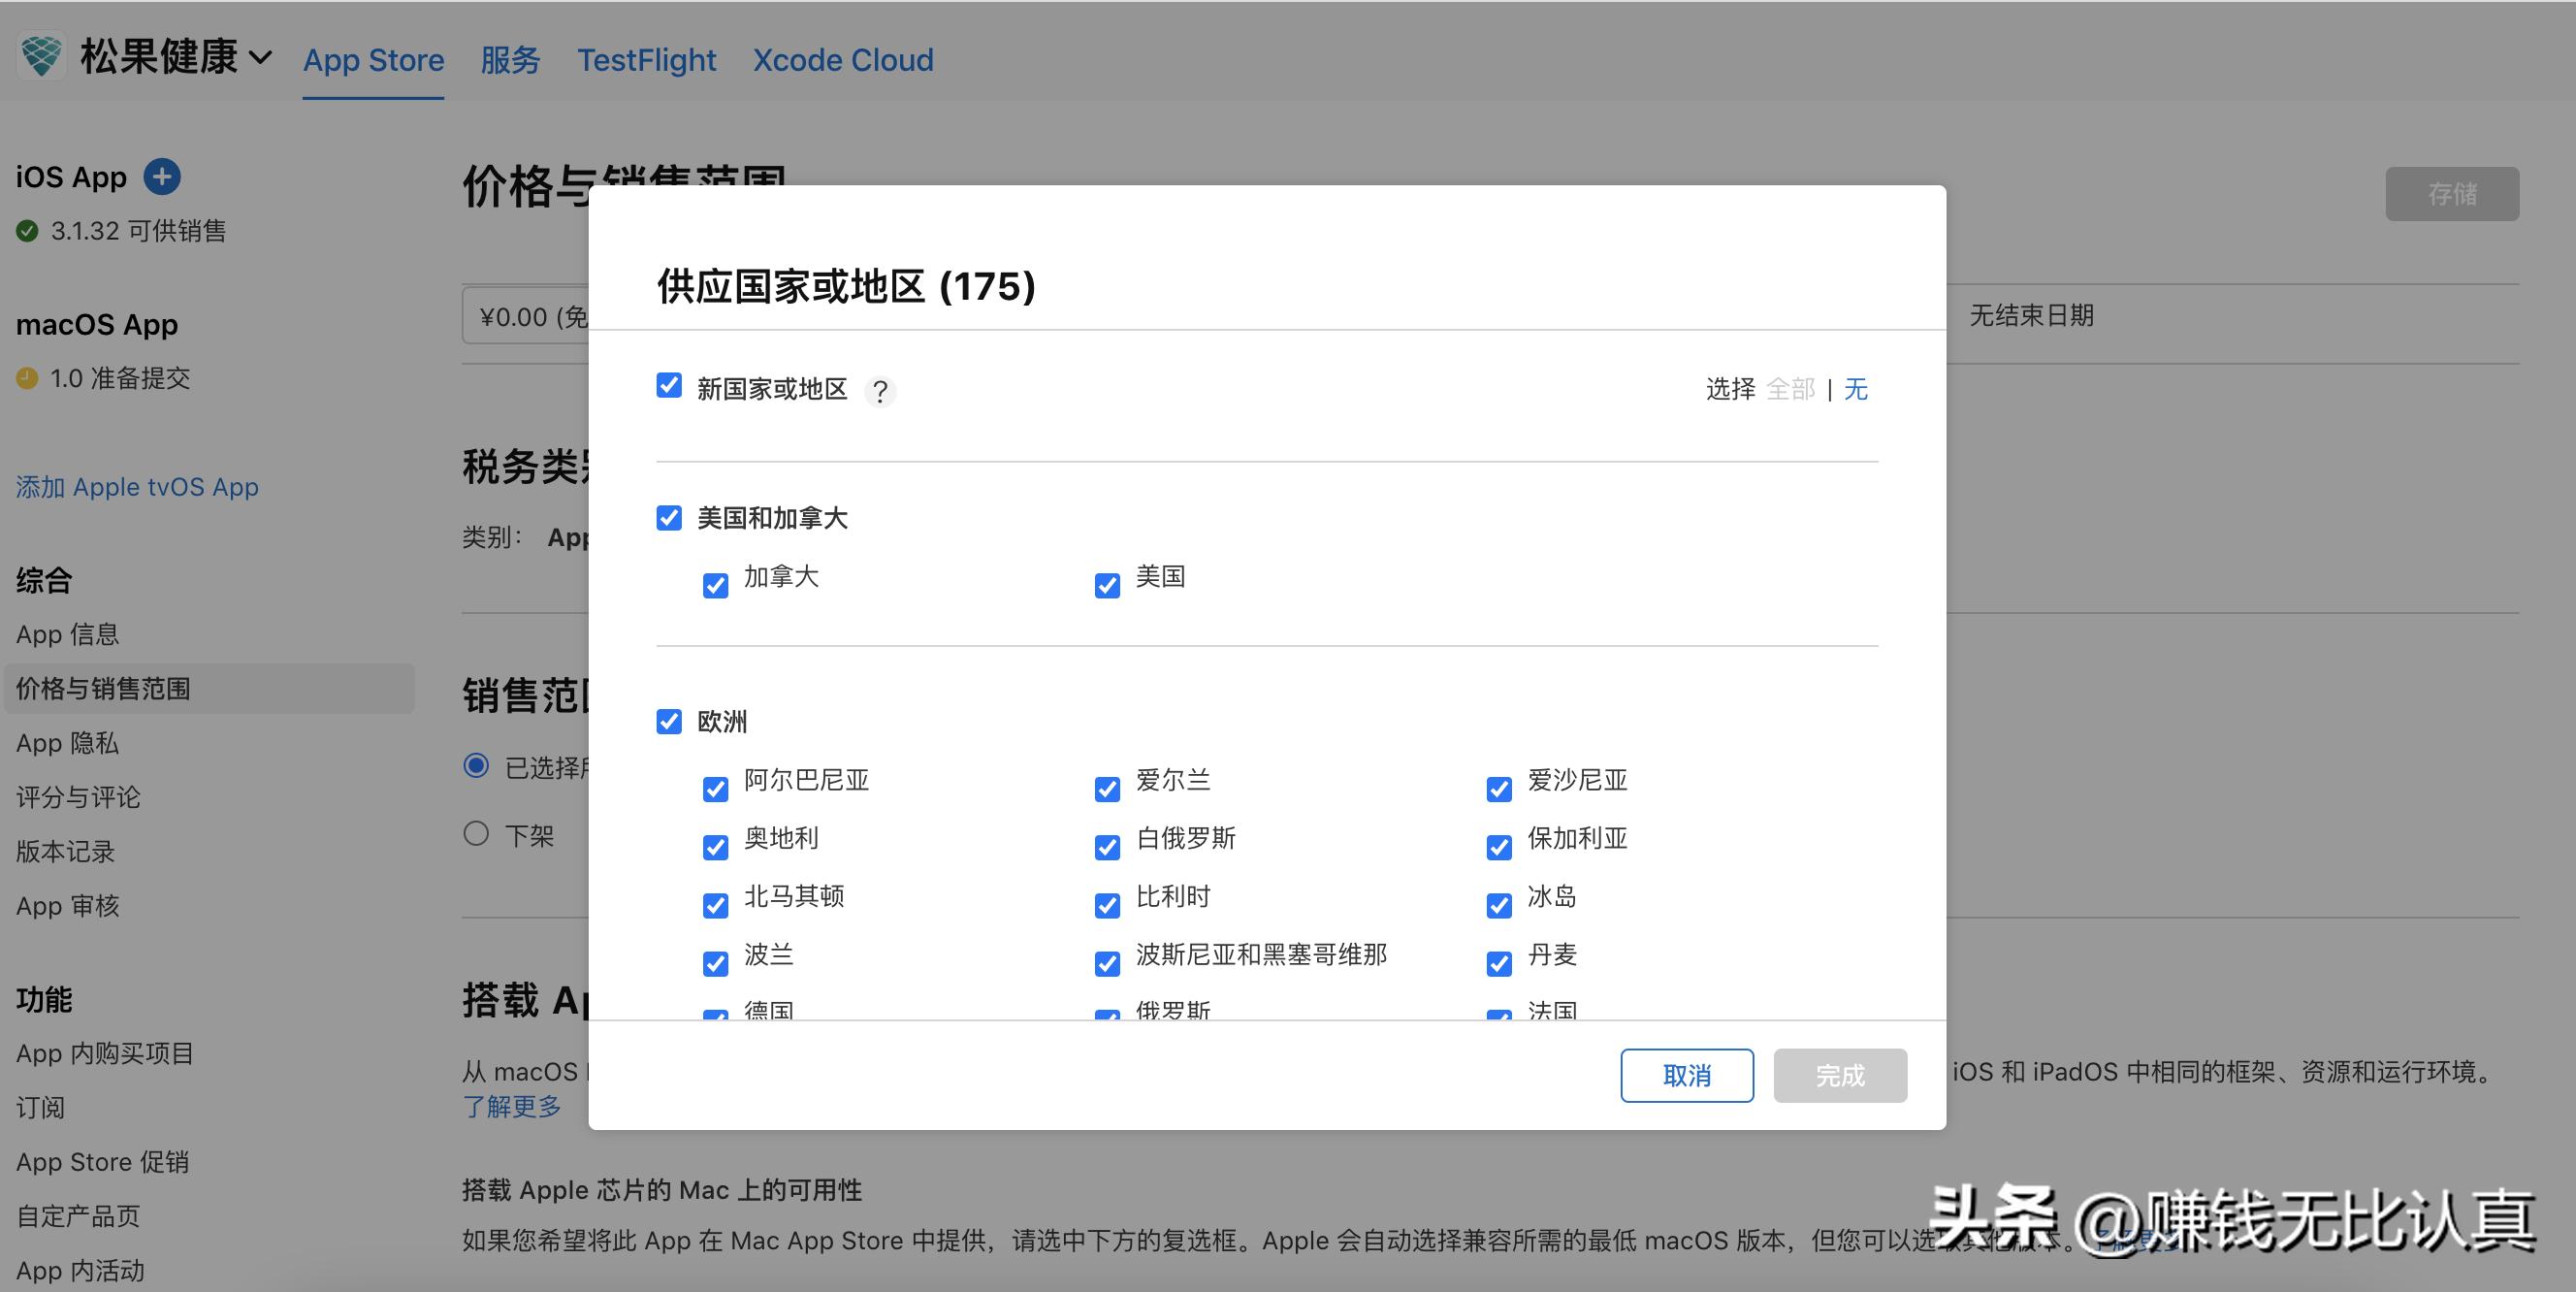Click the blue plus icon beside iOS App
Image resolution: width=2576 pixels, height=1292 pixels.
(162, 176)
